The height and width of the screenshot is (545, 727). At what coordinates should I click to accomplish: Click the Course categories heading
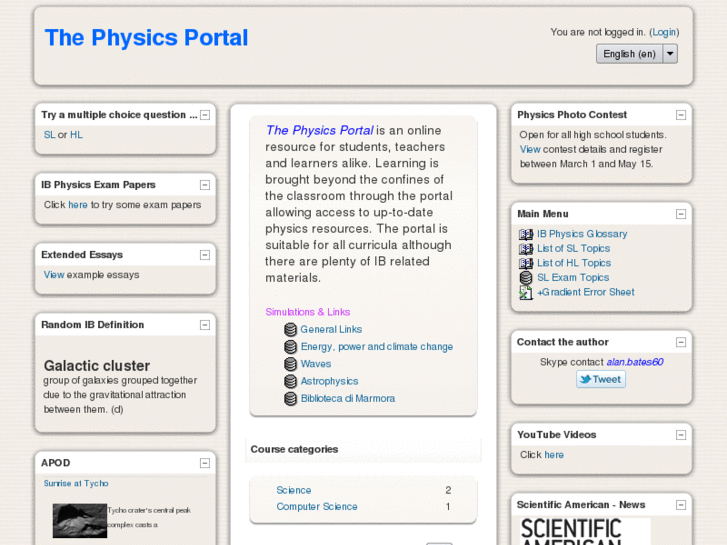pyautogui.click(x=294, y=449)
